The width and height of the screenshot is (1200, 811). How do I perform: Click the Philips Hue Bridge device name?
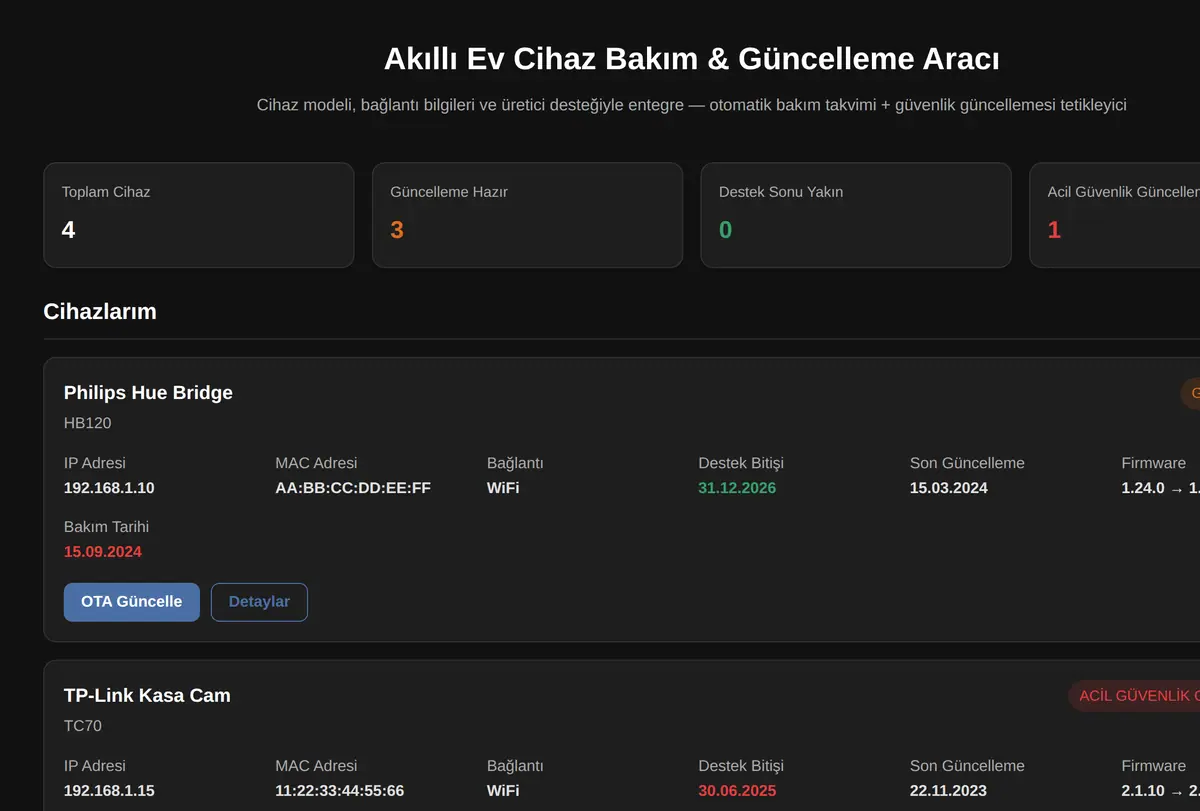coord(148,393)
